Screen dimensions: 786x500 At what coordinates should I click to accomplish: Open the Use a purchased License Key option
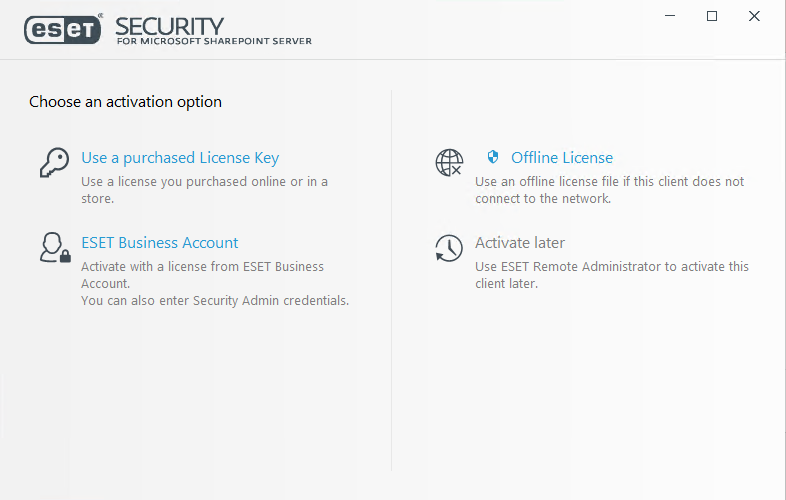click(180, 158)
